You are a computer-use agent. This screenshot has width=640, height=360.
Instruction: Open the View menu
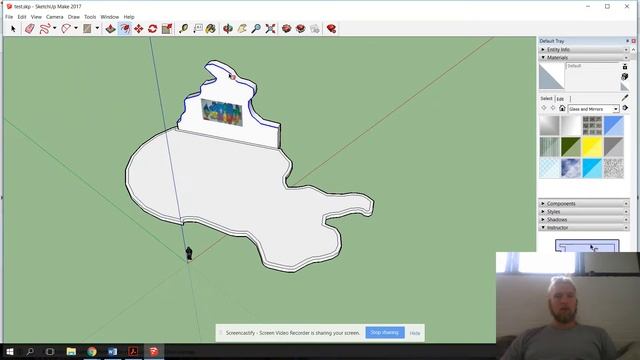coord(36,17)
